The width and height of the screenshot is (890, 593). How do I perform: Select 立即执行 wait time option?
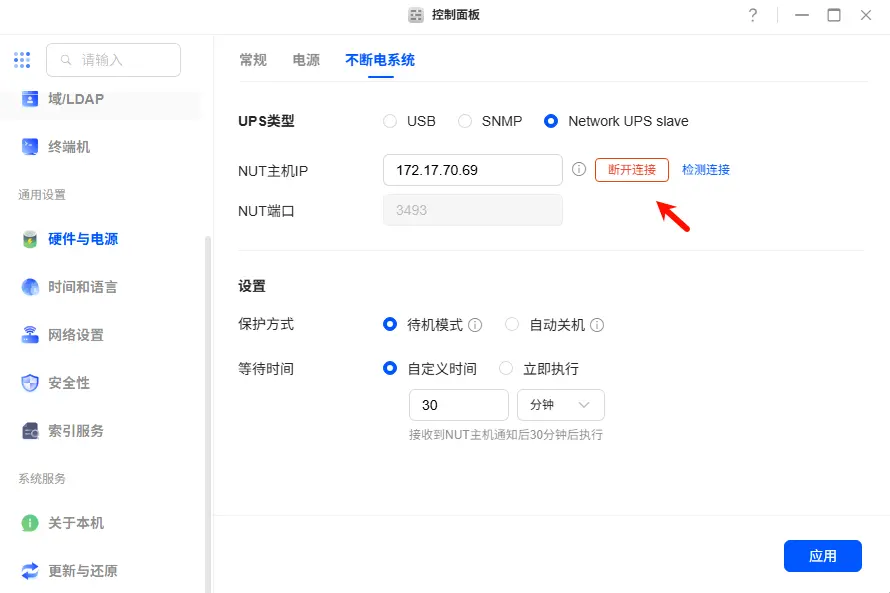coord(506,369)
